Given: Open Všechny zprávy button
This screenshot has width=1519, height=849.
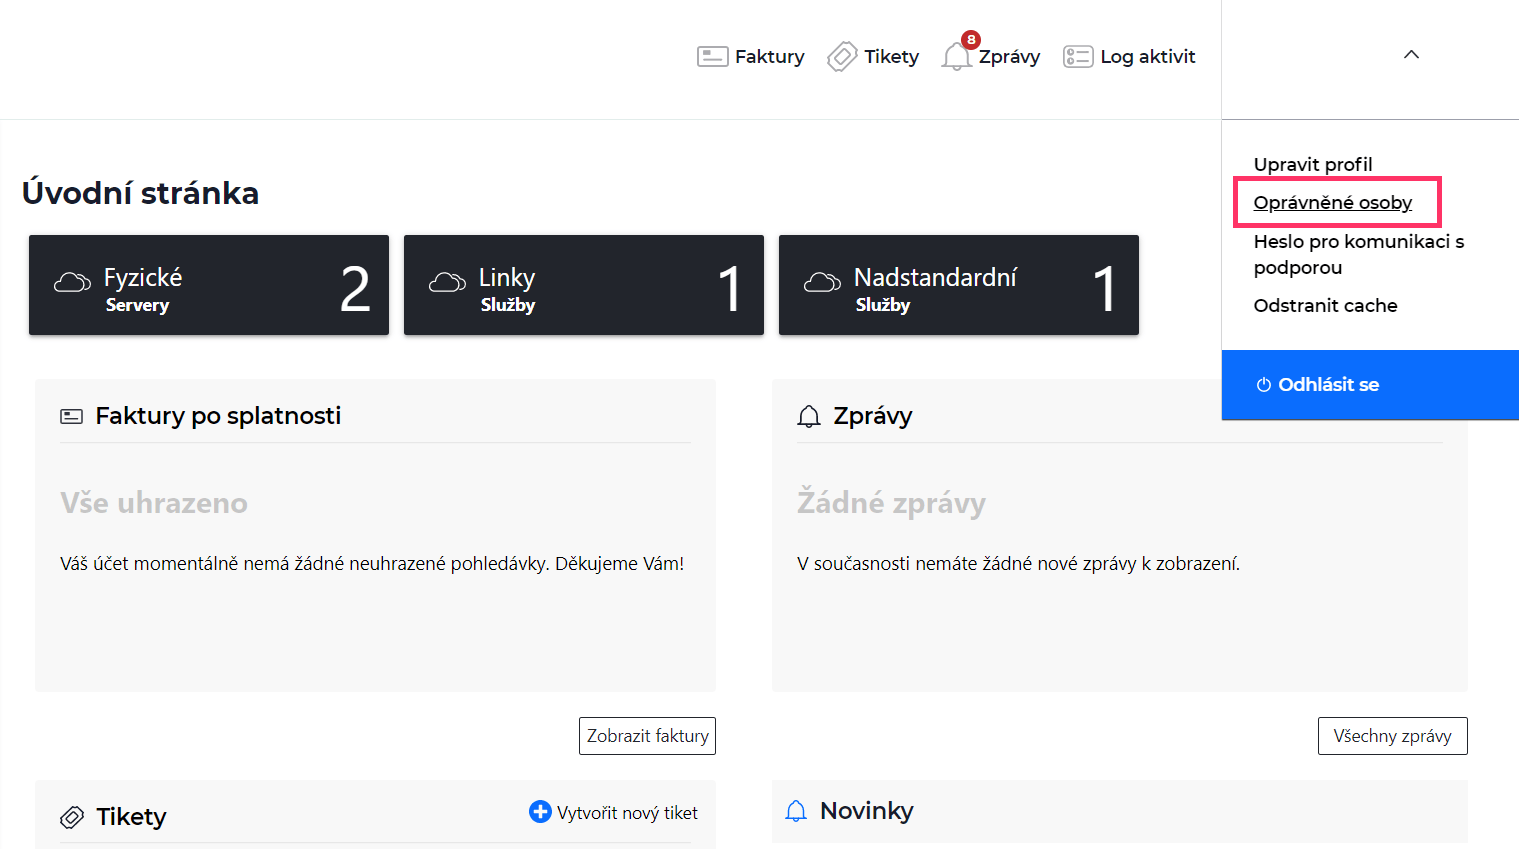Looking at the screenshot, I should tap(1392, 736).
